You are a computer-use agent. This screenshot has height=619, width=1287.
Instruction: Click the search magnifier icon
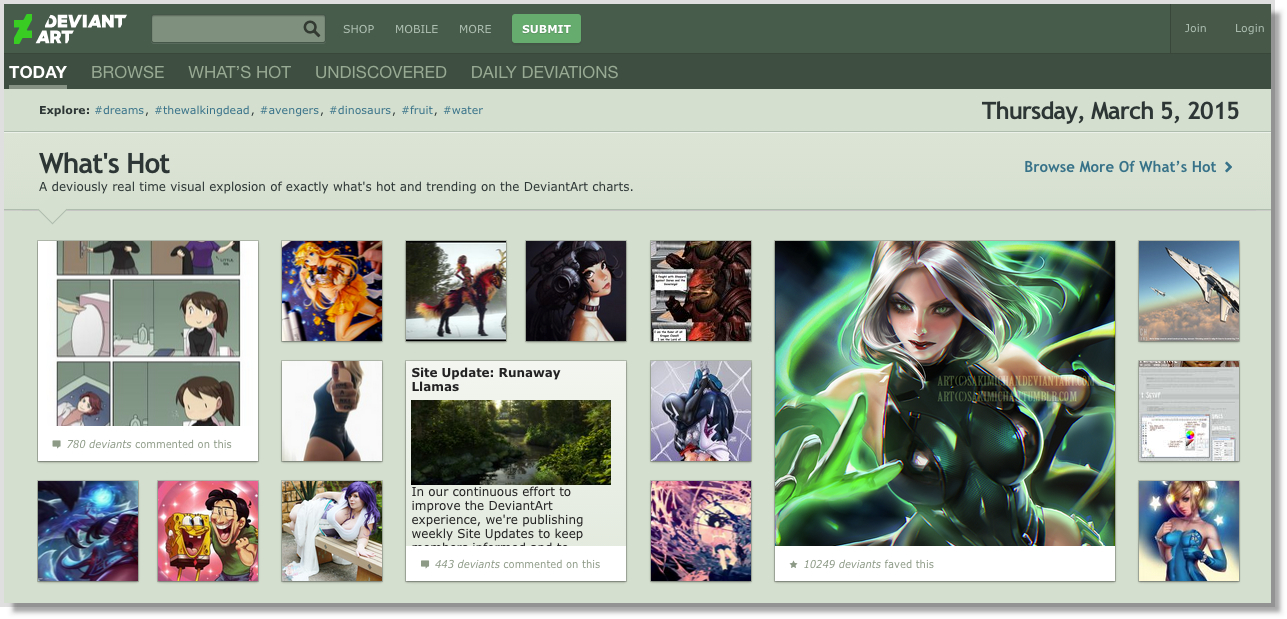[312, 29]
